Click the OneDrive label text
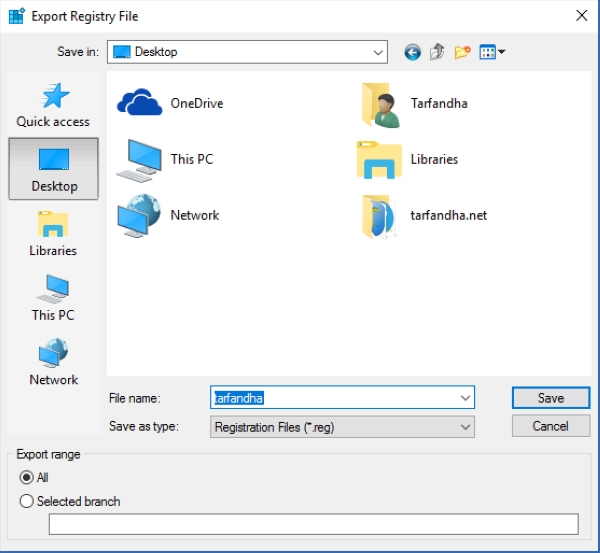This screenshot has width=600, height=553. click(197, 103)
